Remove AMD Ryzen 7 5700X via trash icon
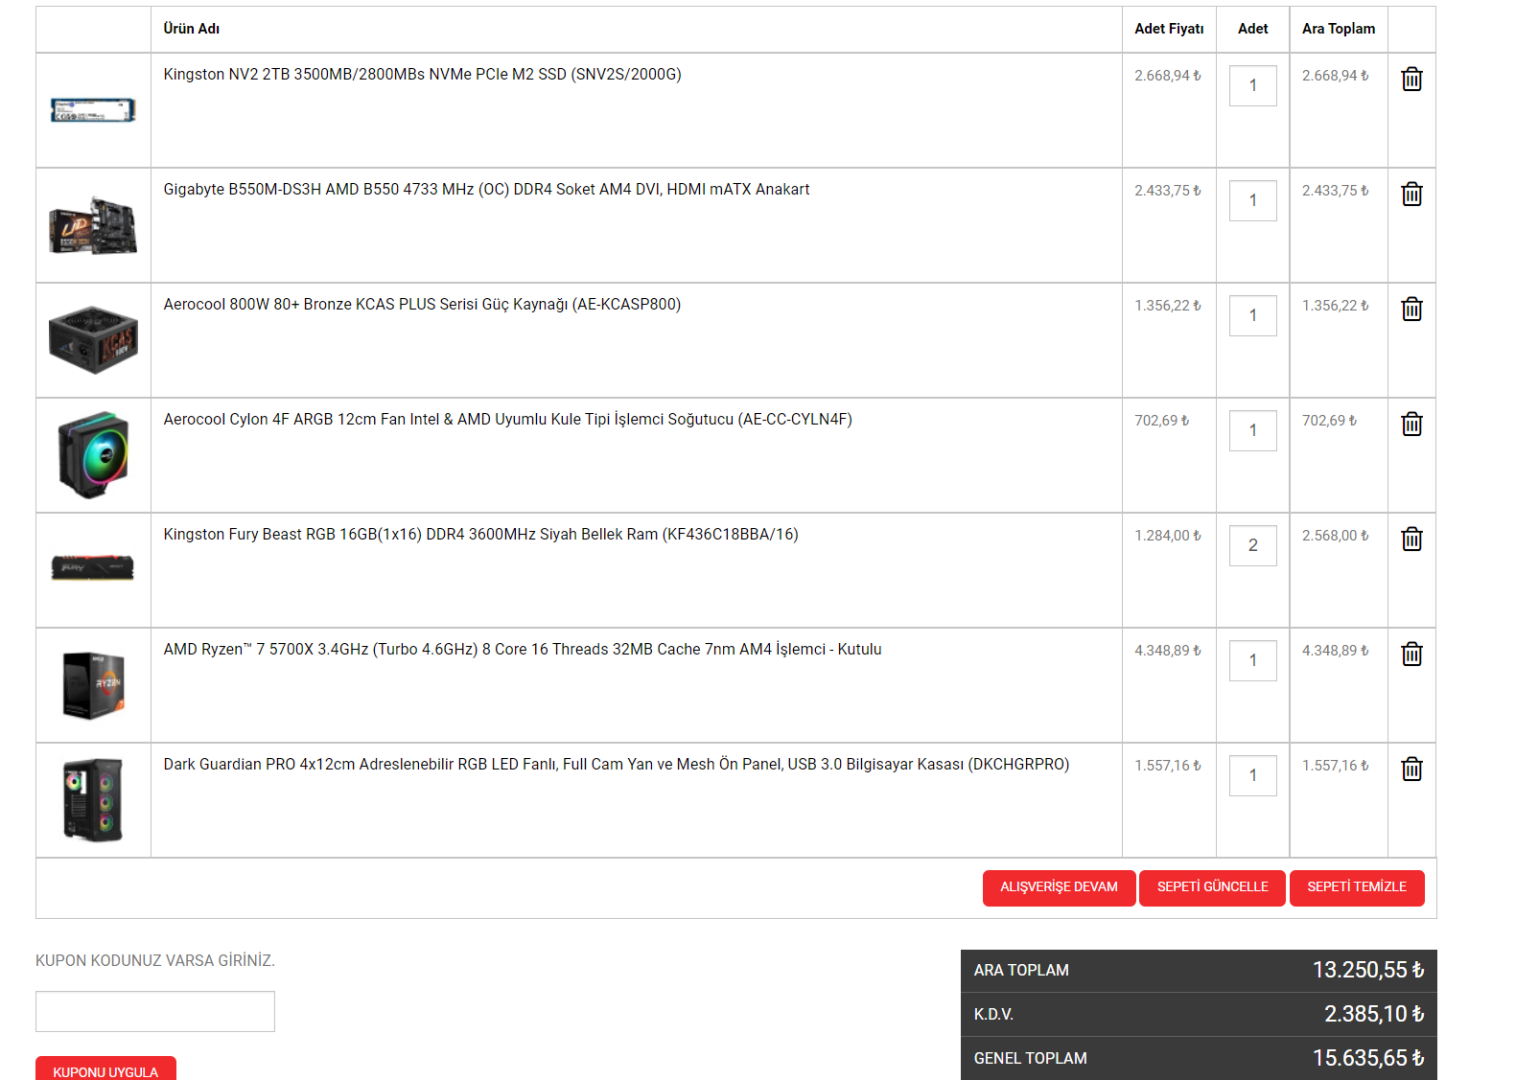Viewport: 1539px width, 1080px height. tap(1411, 654)
